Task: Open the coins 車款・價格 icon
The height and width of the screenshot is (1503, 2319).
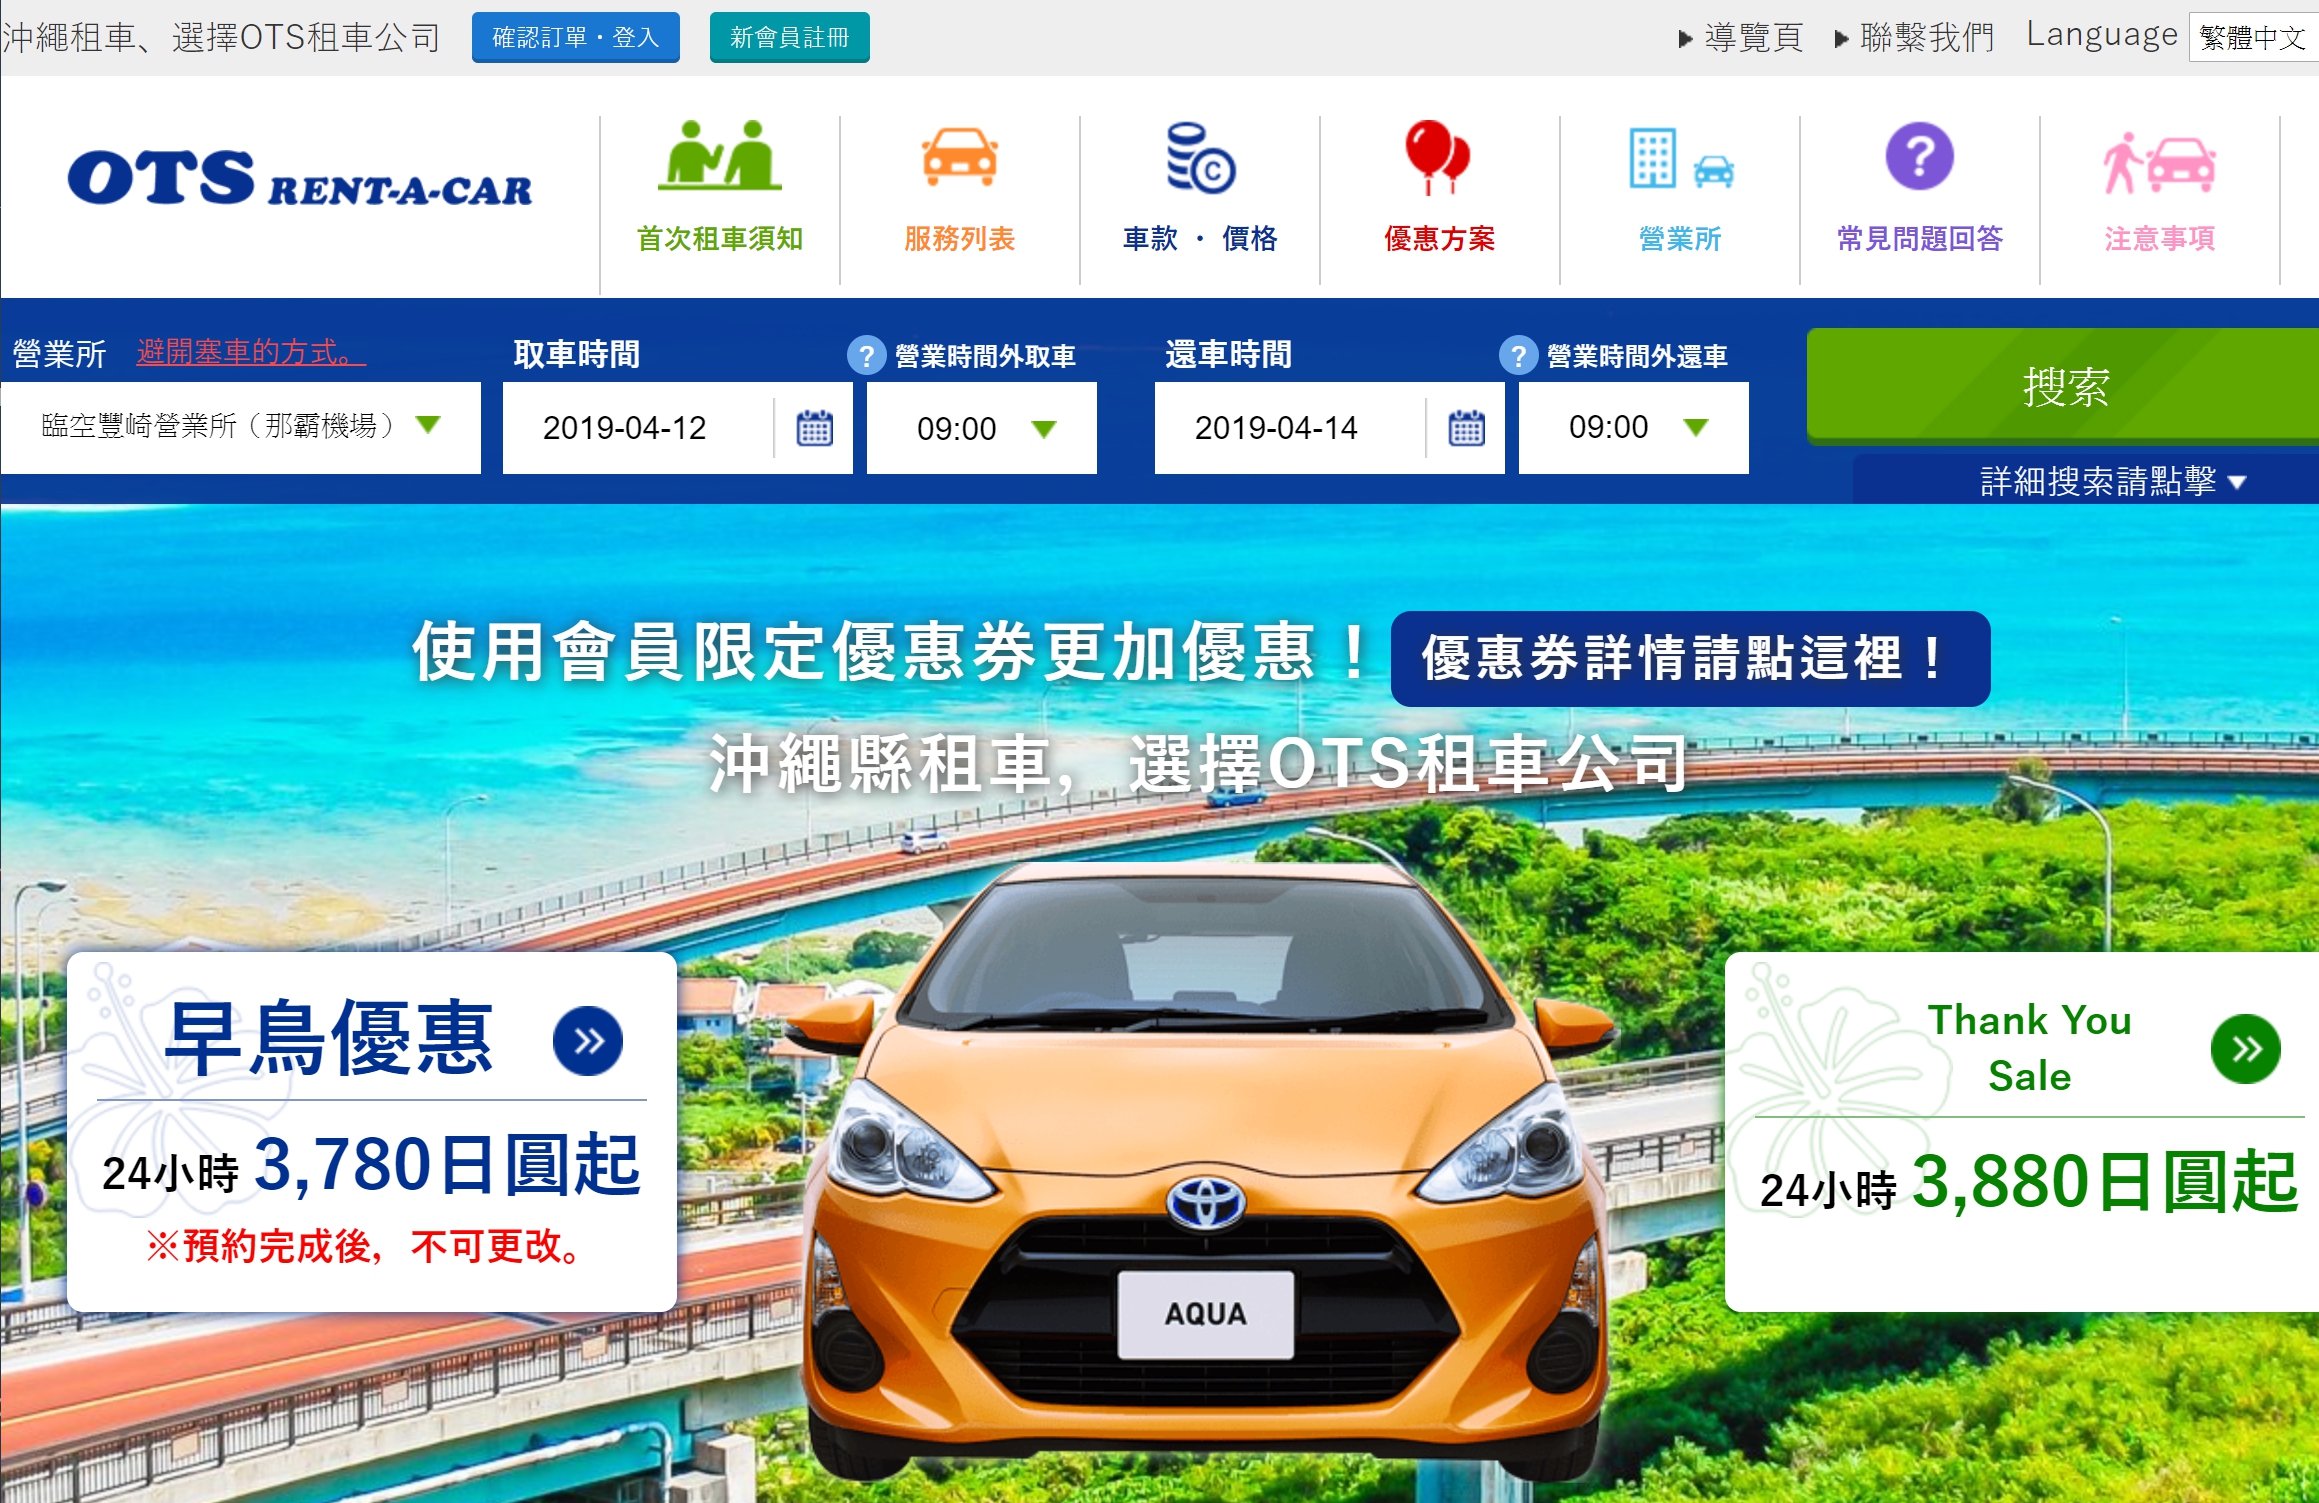Action: coord(1200,157)
